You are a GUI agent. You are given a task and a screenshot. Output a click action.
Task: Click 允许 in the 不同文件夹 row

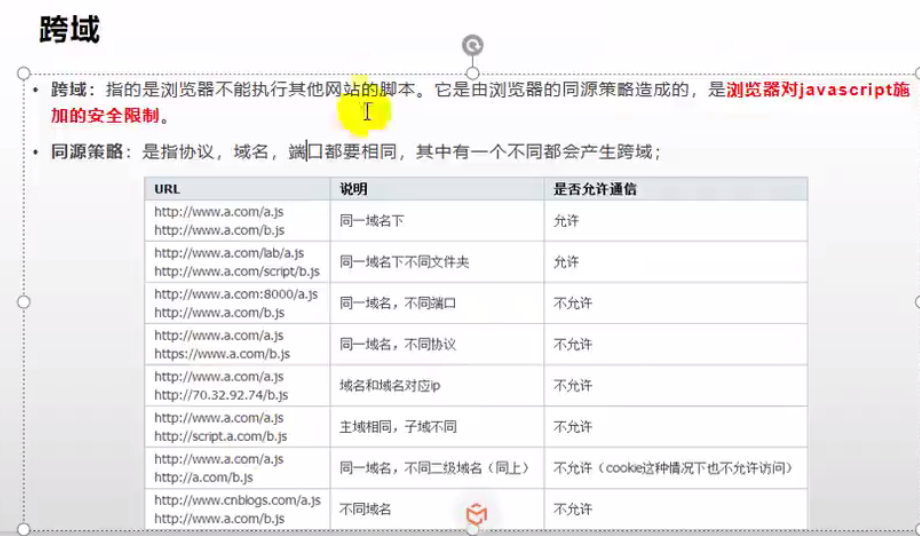click(x=566, y=262)
